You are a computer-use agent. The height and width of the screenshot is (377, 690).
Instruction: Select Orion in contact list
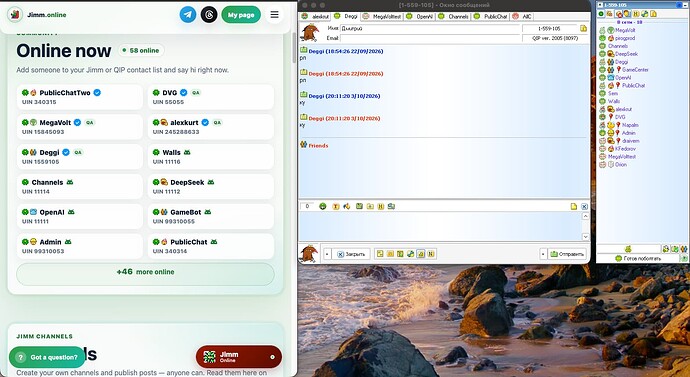[620, 165]
